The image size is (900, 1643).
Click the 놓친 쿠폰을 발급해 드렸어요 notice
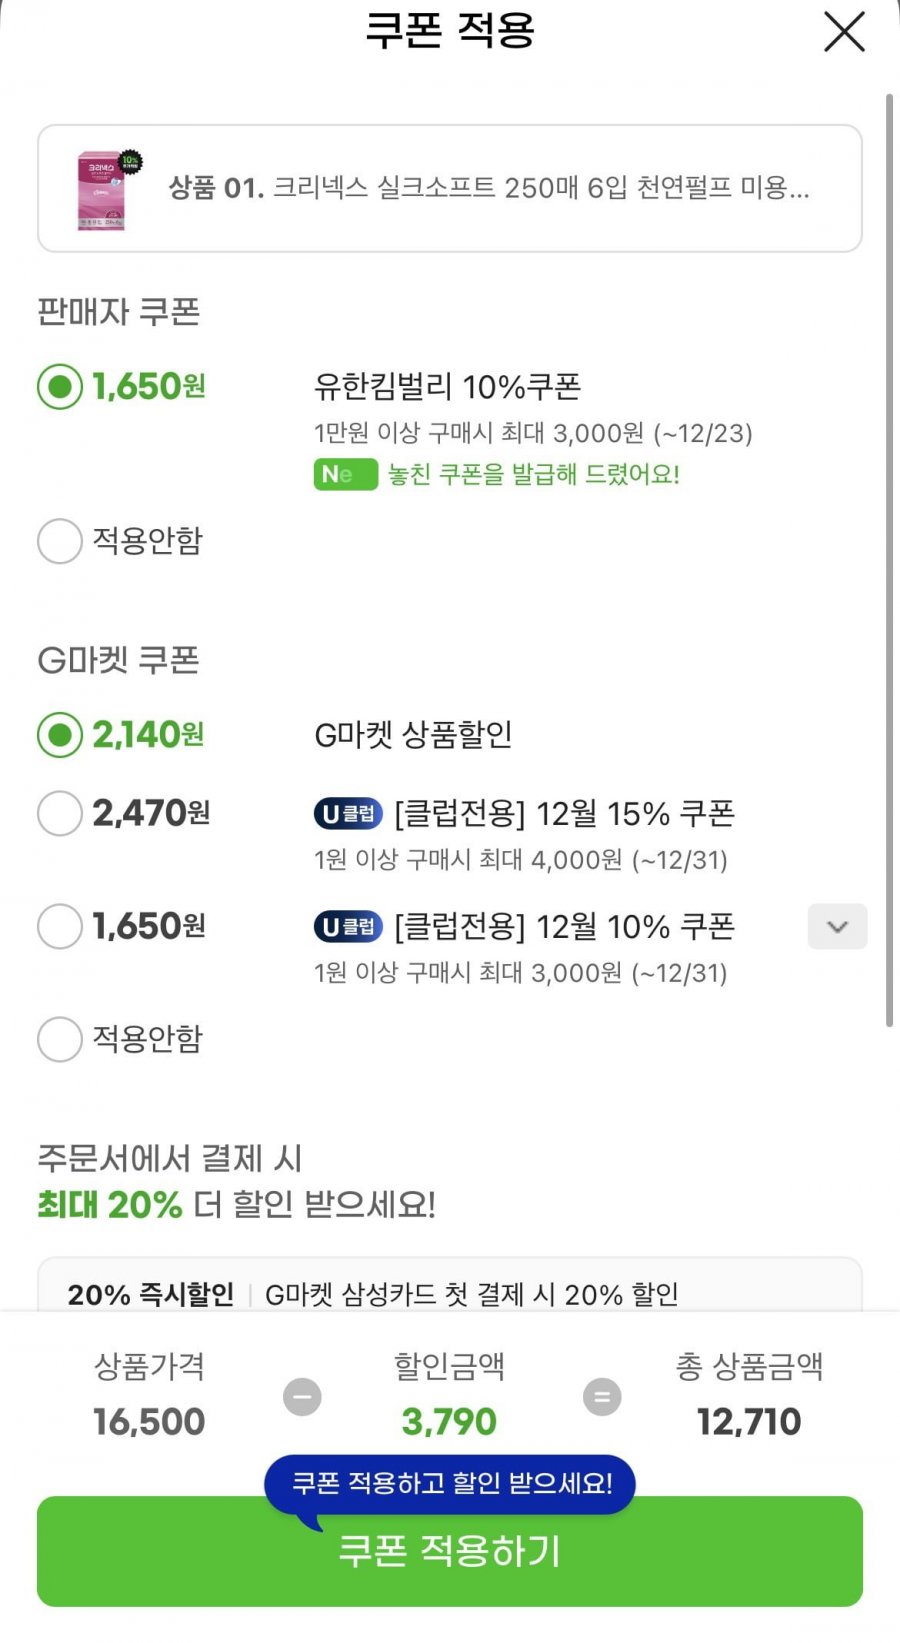pos(534,474)
